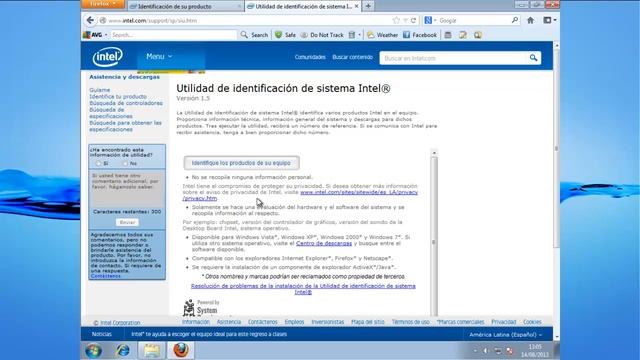Viewport: 640px width, 360px height.
Task: Click the notepad icon in AVG toolbar
Action: click(462, 35)
